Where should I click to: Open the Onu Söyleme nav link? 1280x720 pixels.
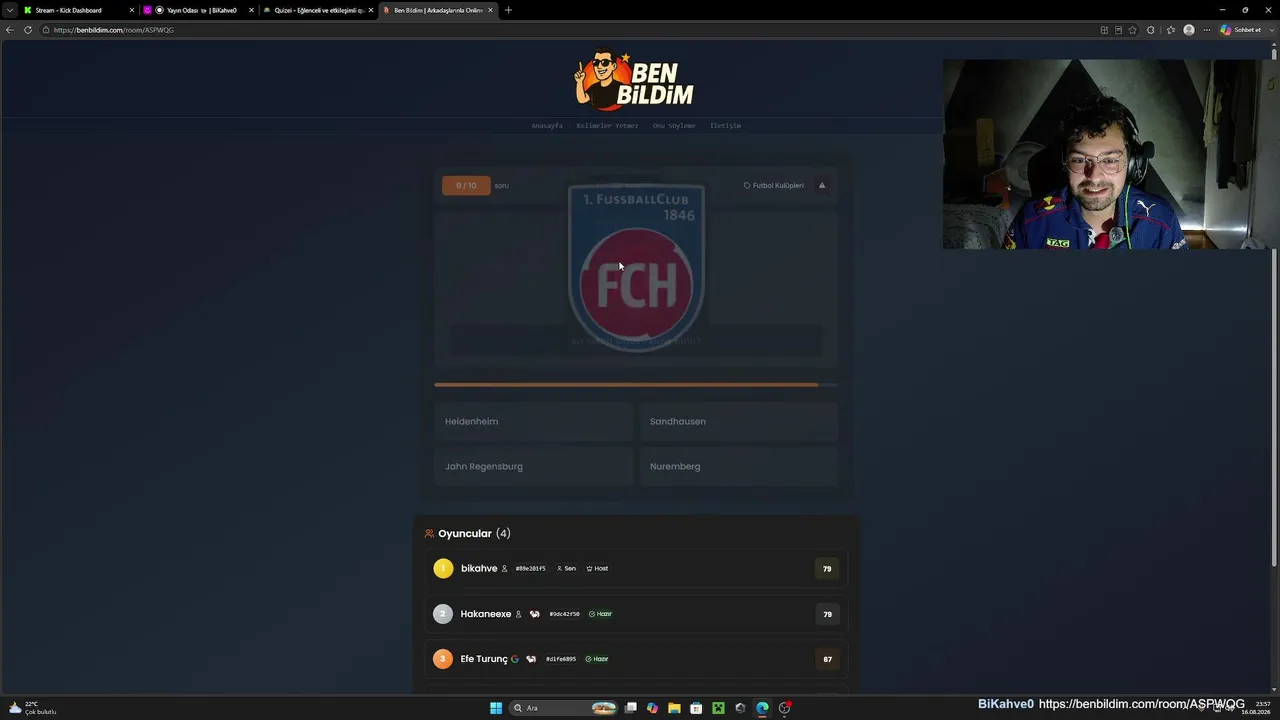[x=674, y=126]
